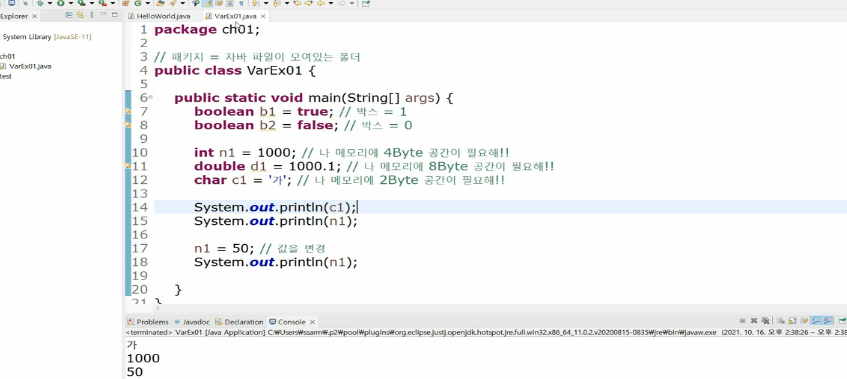Viewport: 847px width, 379px height.
Task: Select VarEx01.java in the Explorer tree
Action: 30,66
